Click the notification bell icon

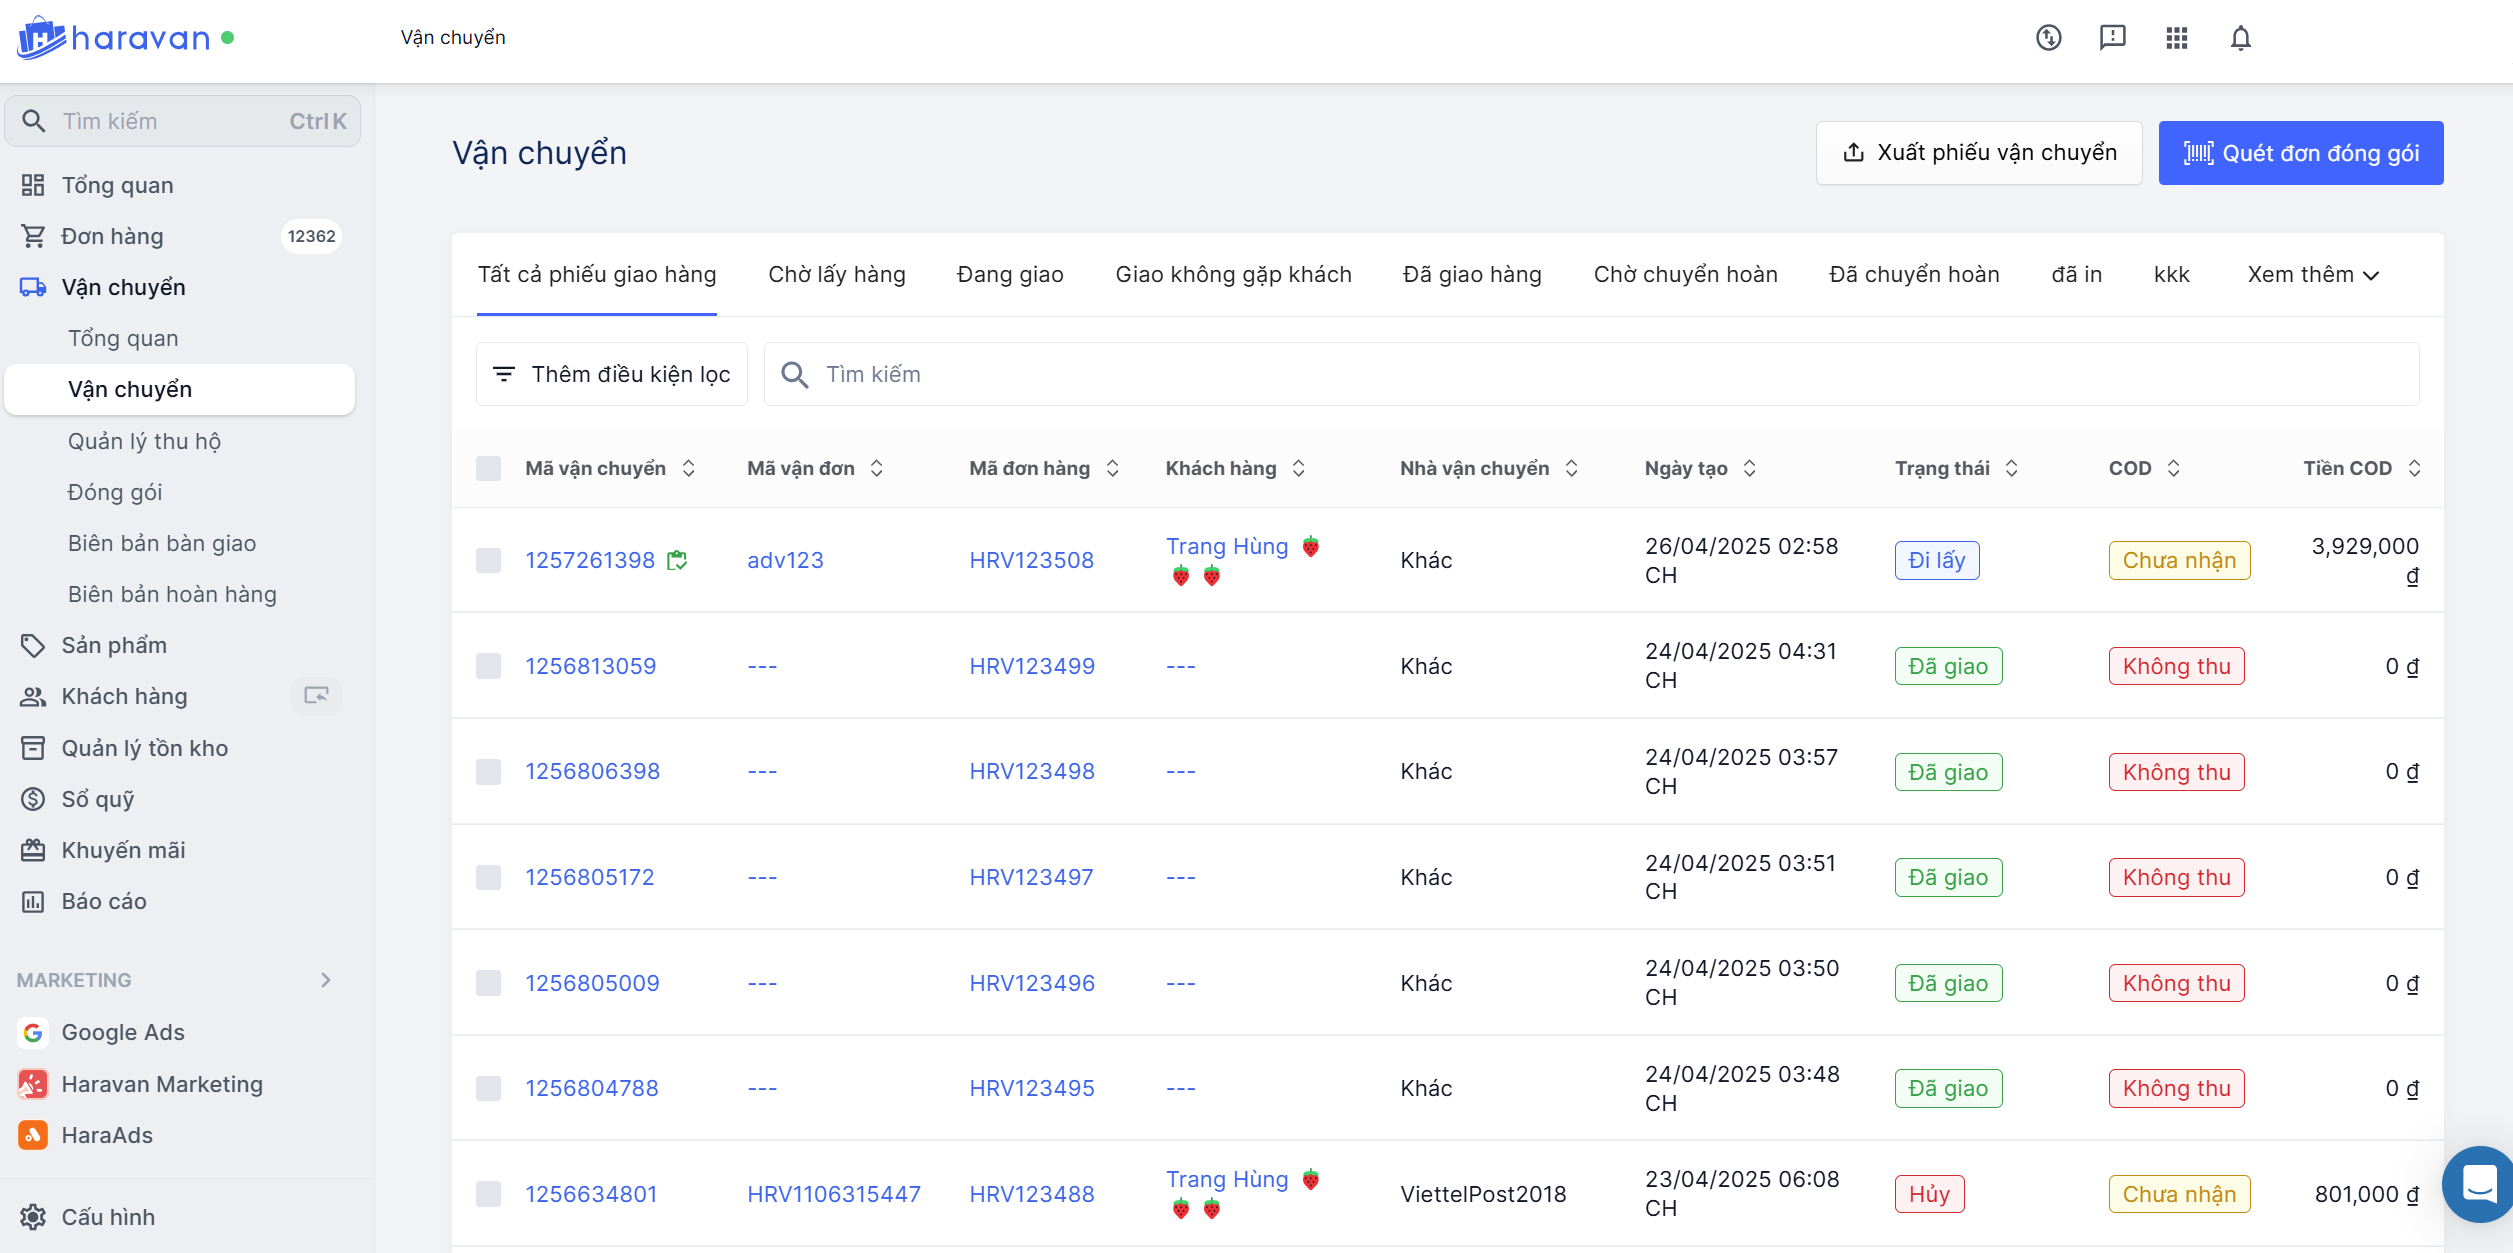tap(2240, 38)
